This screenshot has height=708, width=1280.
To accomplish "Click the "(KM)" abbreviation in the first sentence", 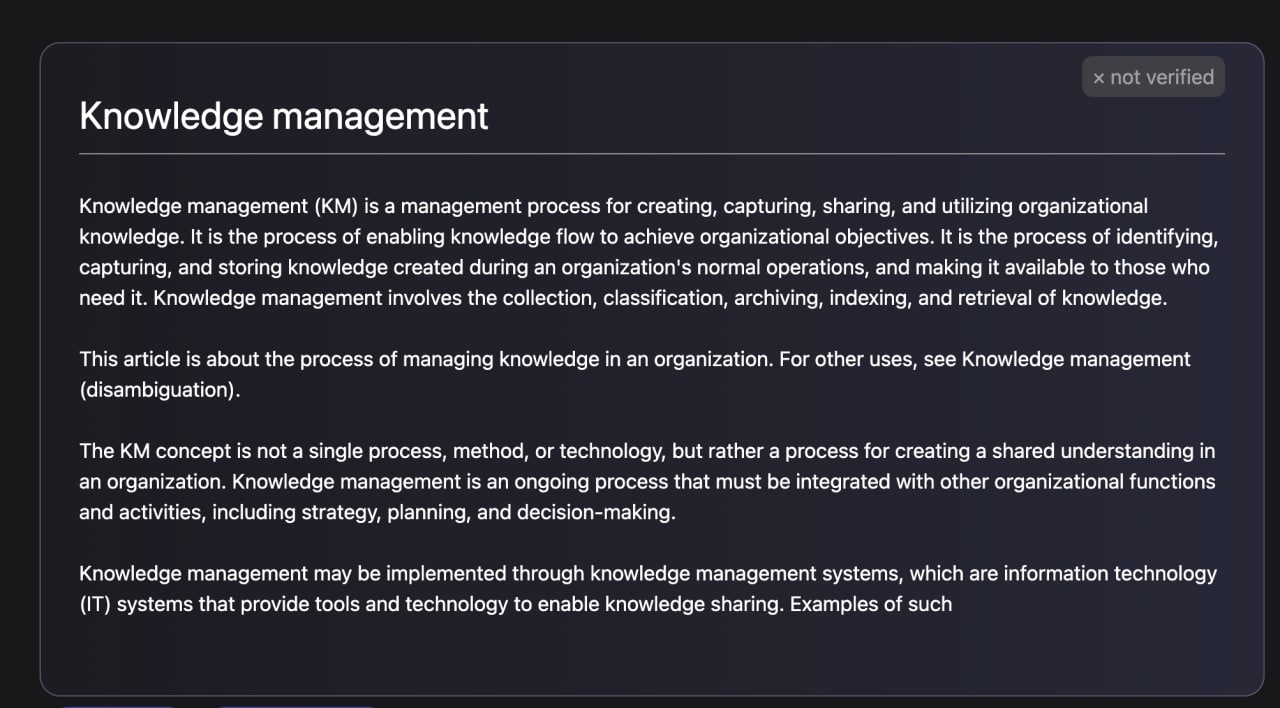I will (335, 206).
